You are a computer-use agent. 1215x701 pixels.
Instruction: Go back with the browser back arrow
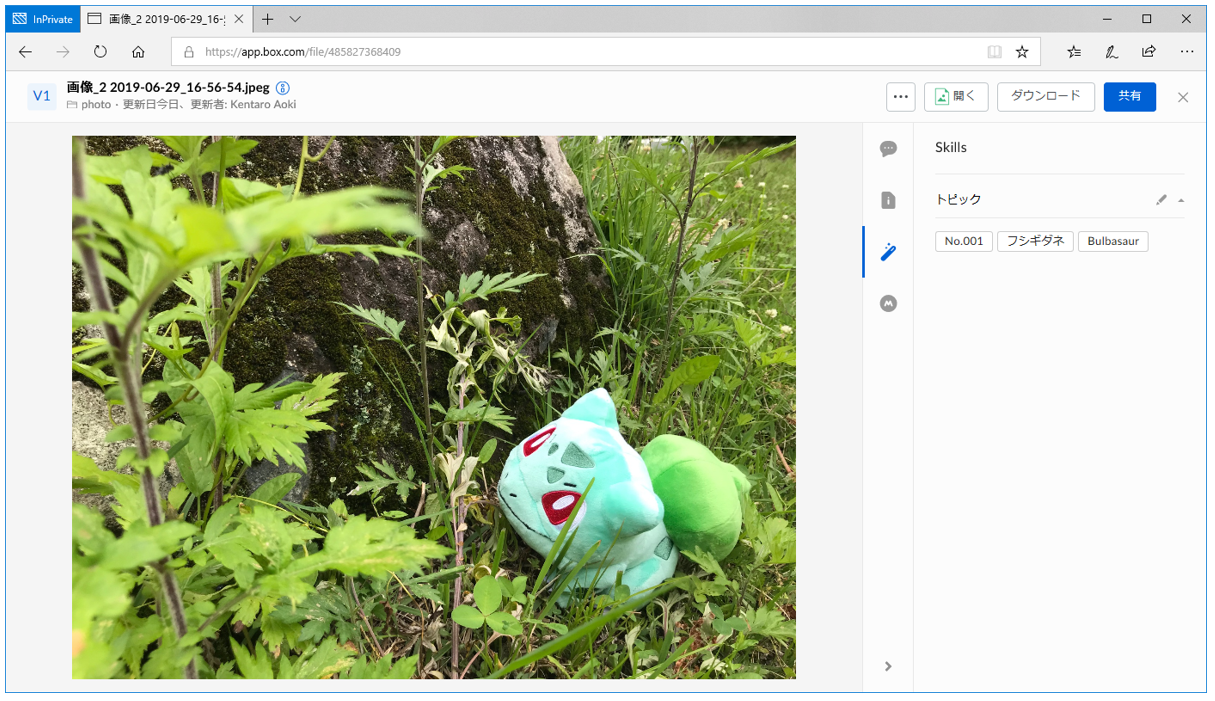pos(26,52)
